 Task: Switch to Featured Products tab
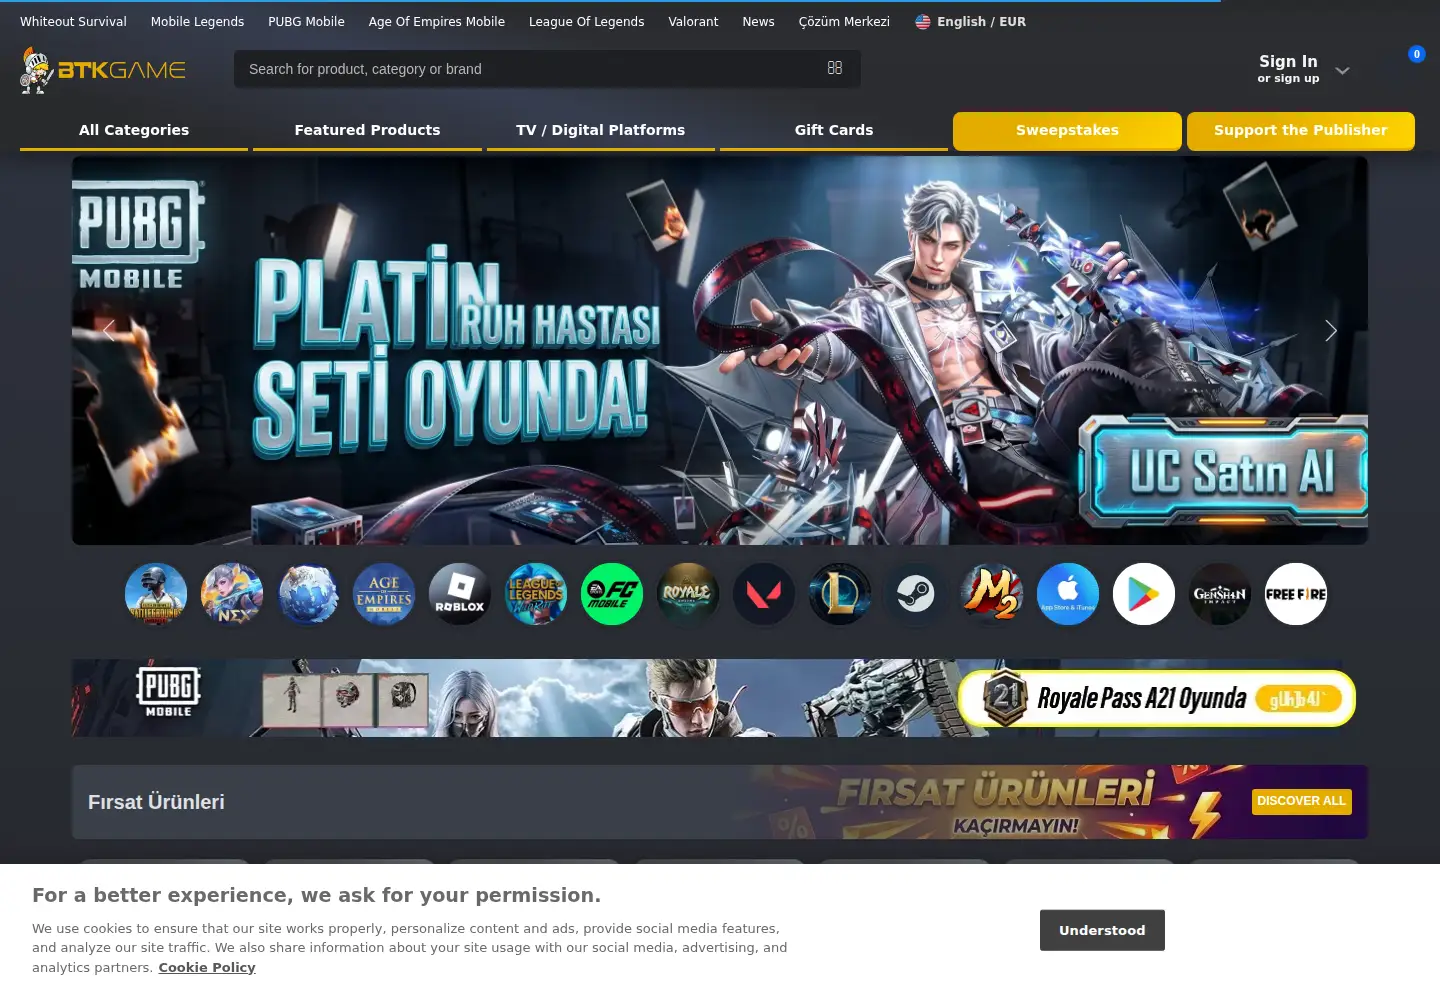point(367,131)
